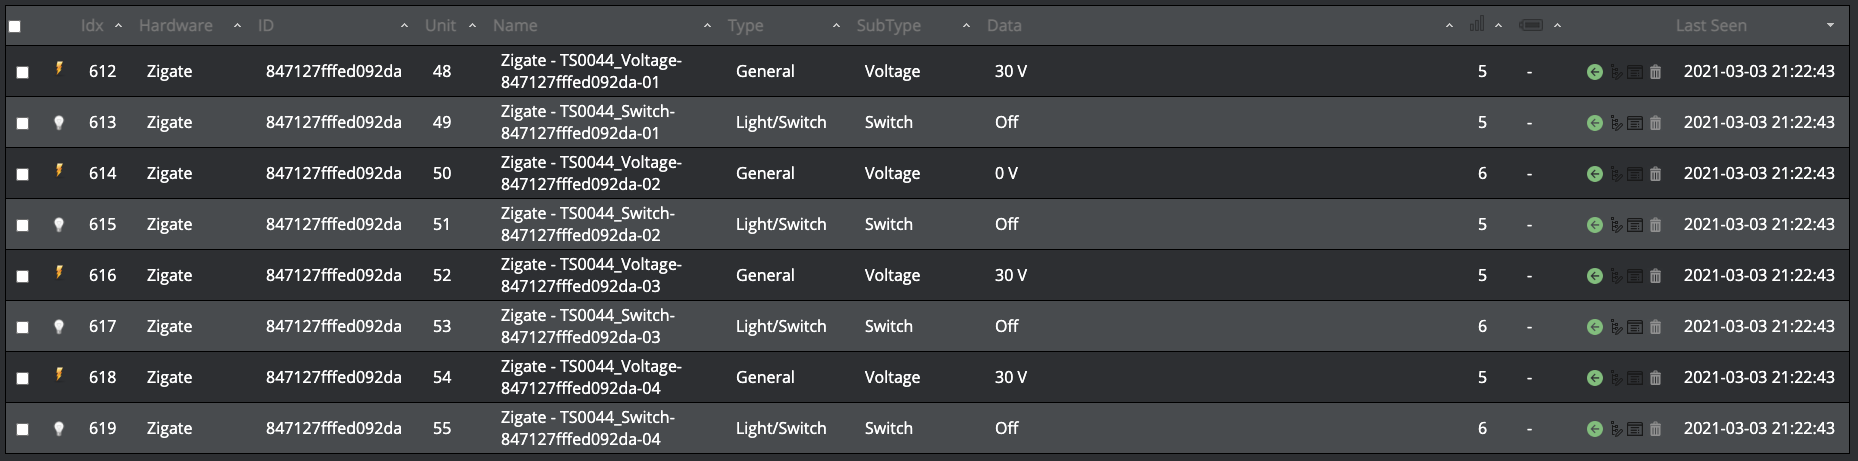Click unit number 55 in the last row

click(442, 429)
